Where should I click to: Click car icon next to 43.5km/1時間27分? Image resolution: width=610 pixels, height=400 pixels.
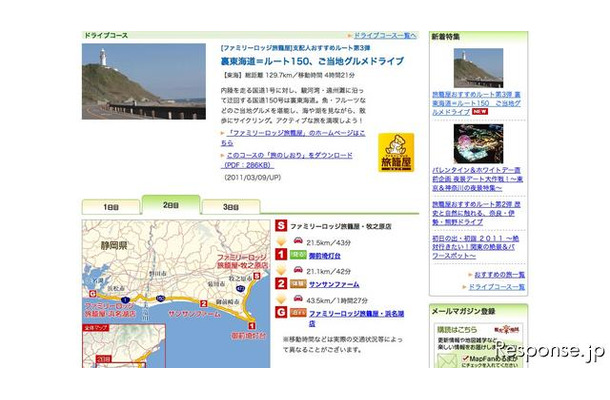[x=298, y=298]
